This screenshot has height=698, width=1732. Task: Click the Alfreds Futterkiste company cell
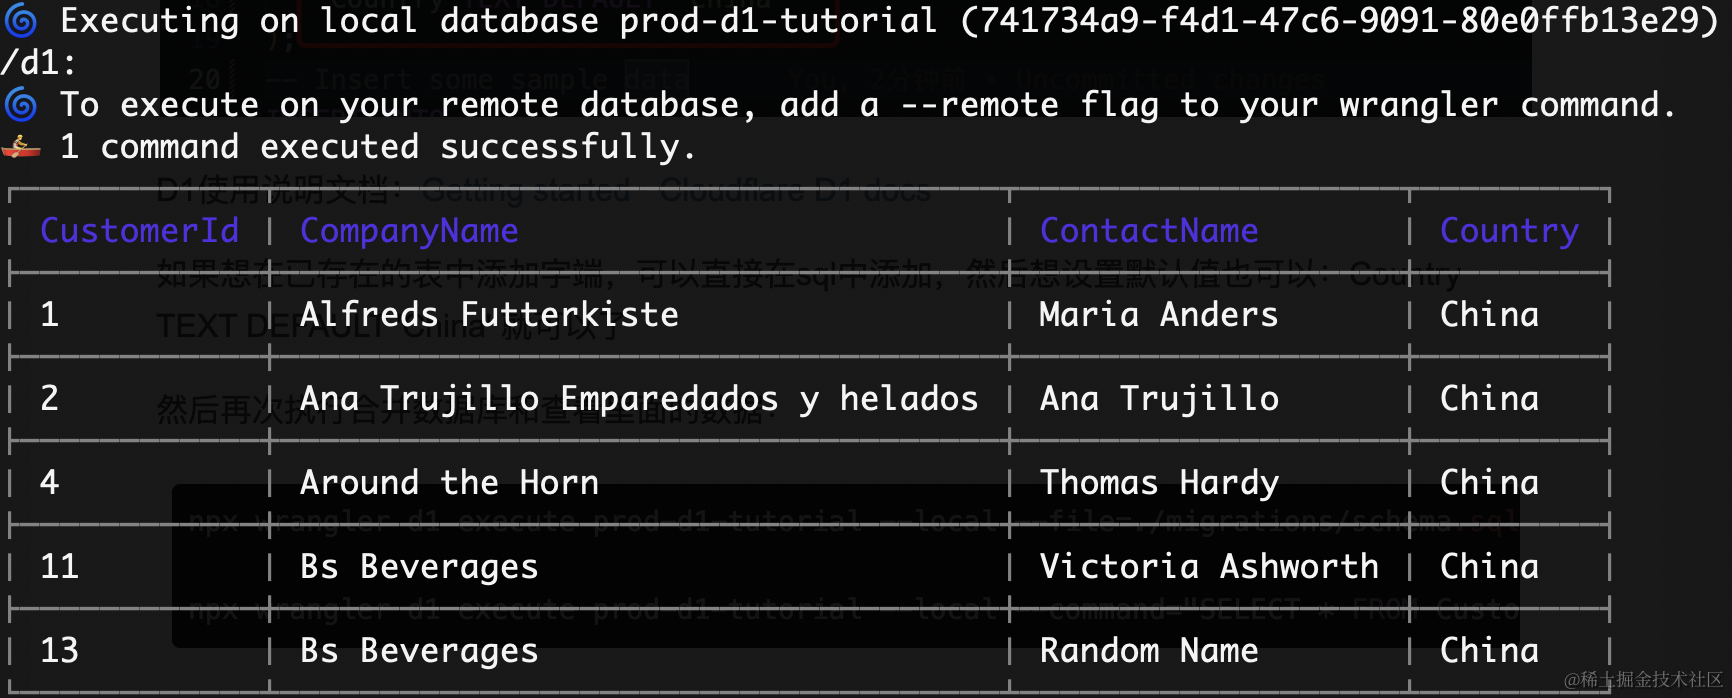pos(489,315)
